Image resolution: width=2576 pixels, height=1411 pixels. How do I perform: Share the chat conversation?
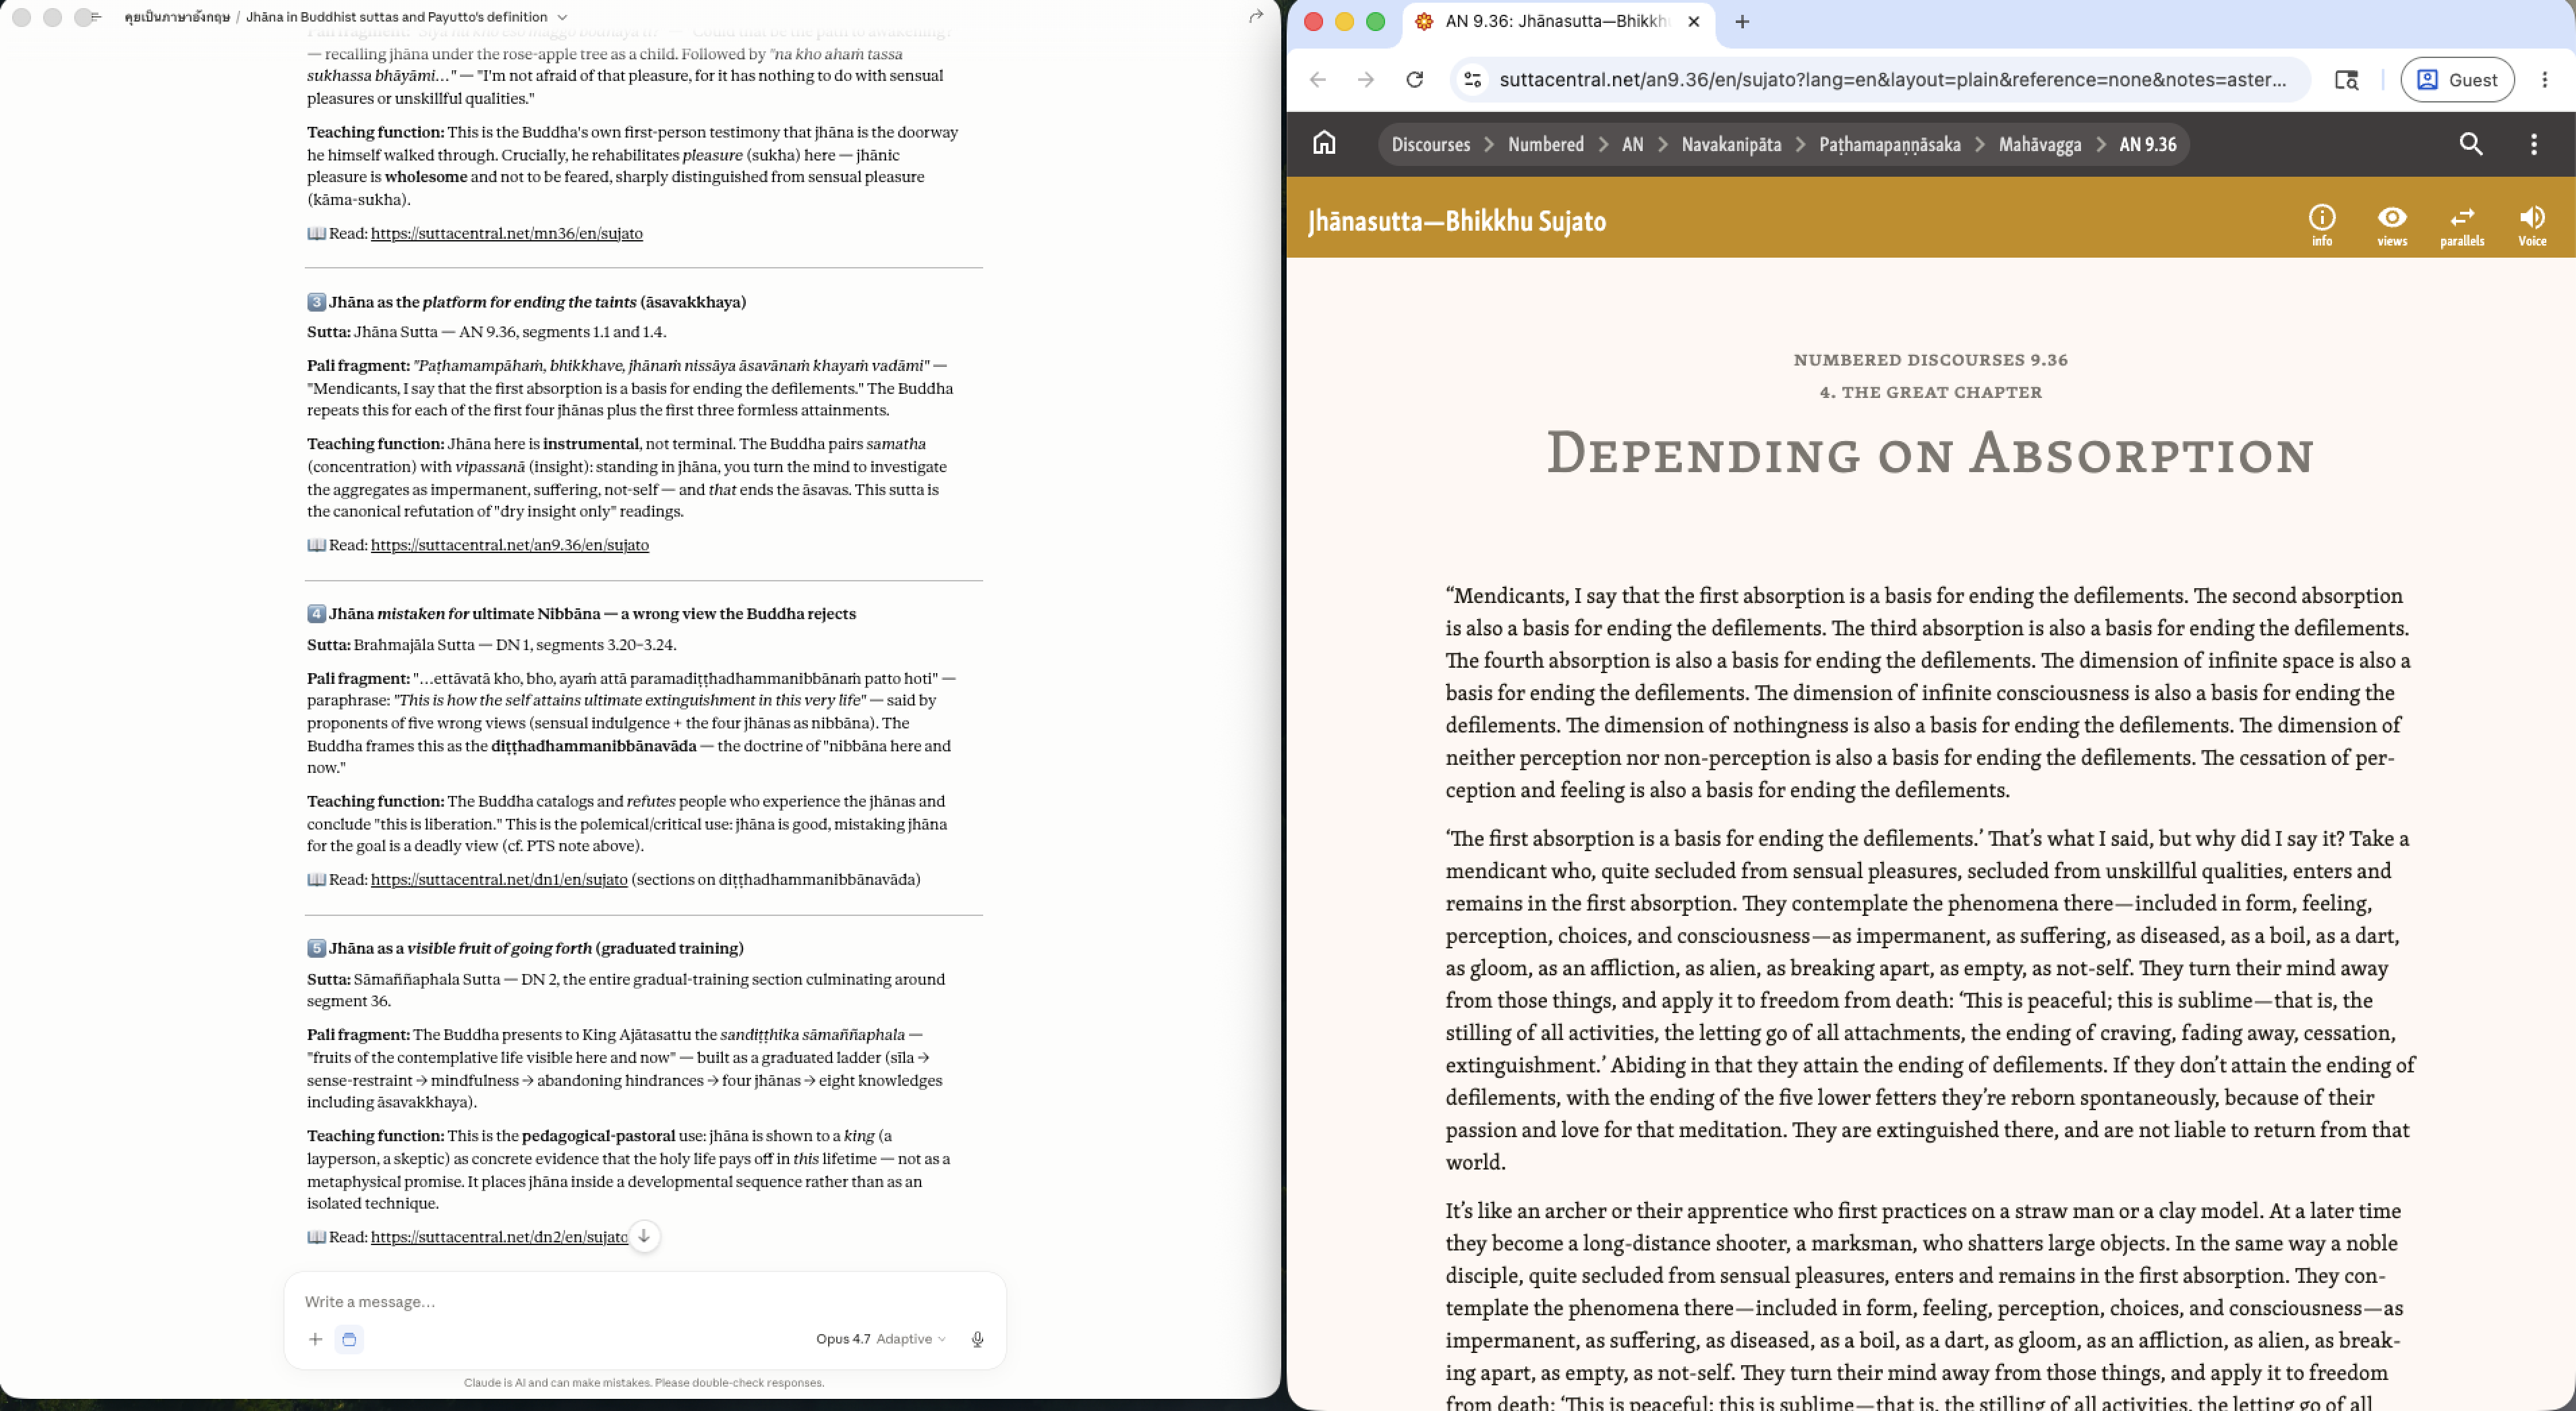click(1256, 16)
